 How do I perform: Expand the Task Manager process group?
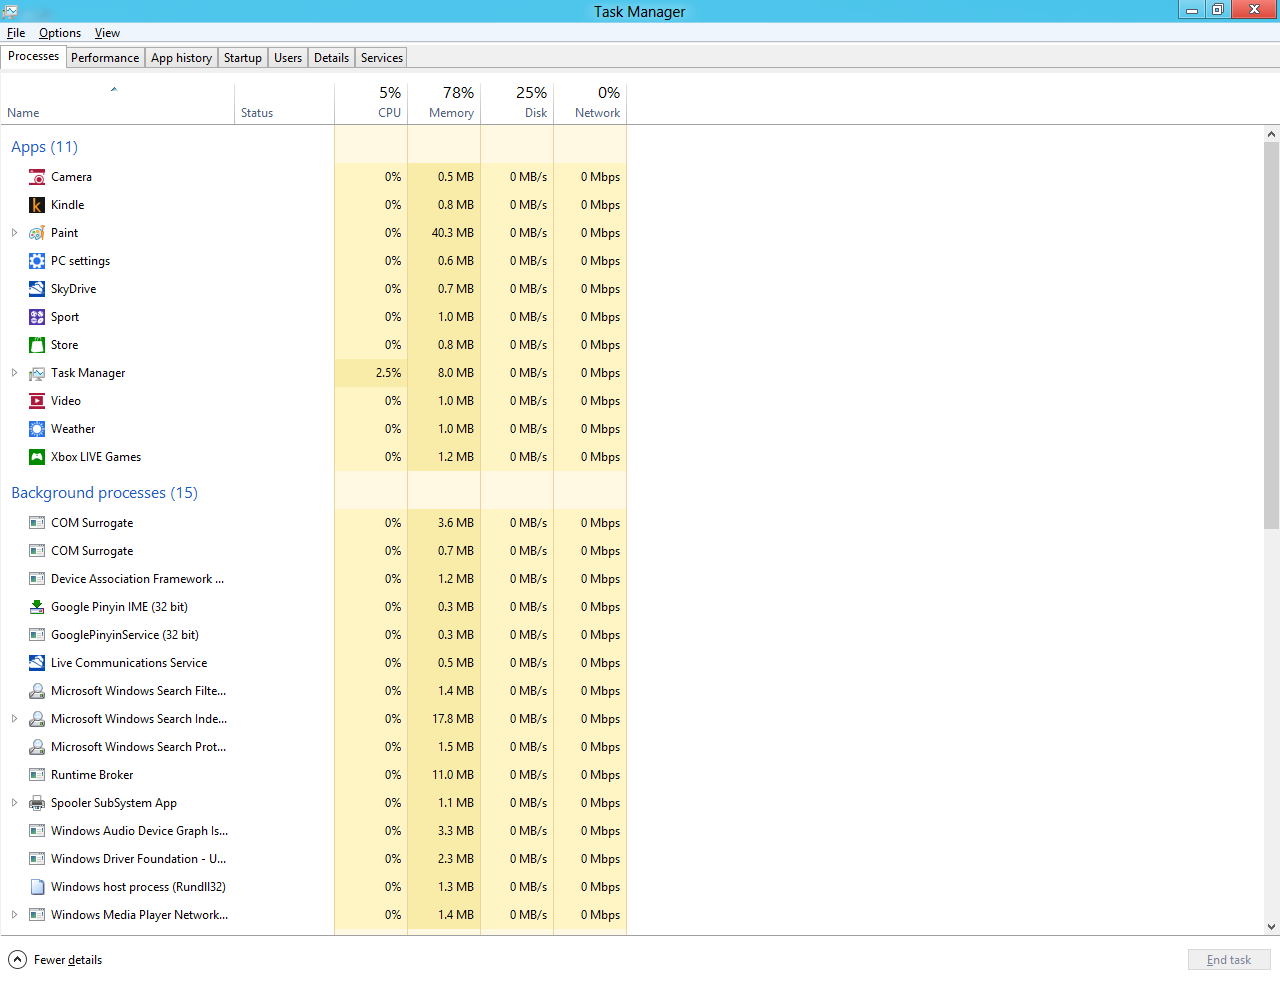click(x=14, y=373)
